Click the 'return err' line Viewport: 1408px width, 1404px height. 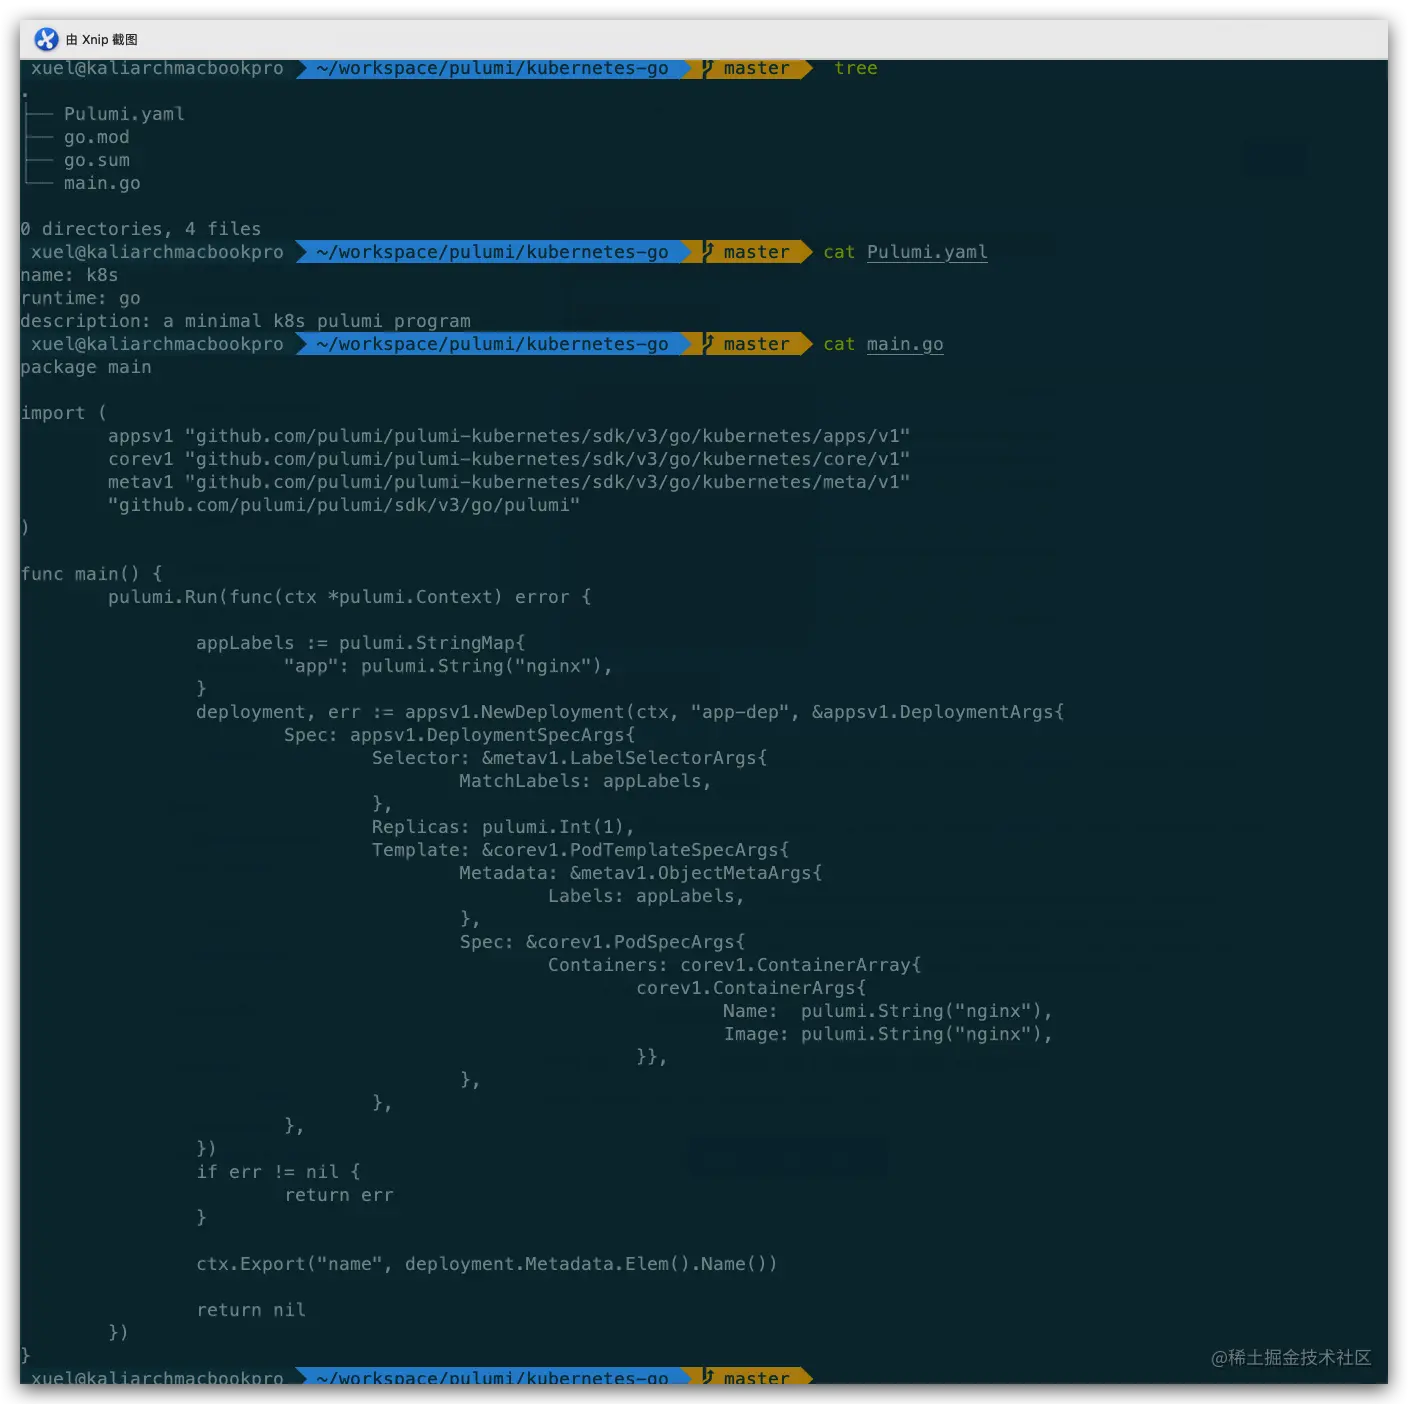339,1195
